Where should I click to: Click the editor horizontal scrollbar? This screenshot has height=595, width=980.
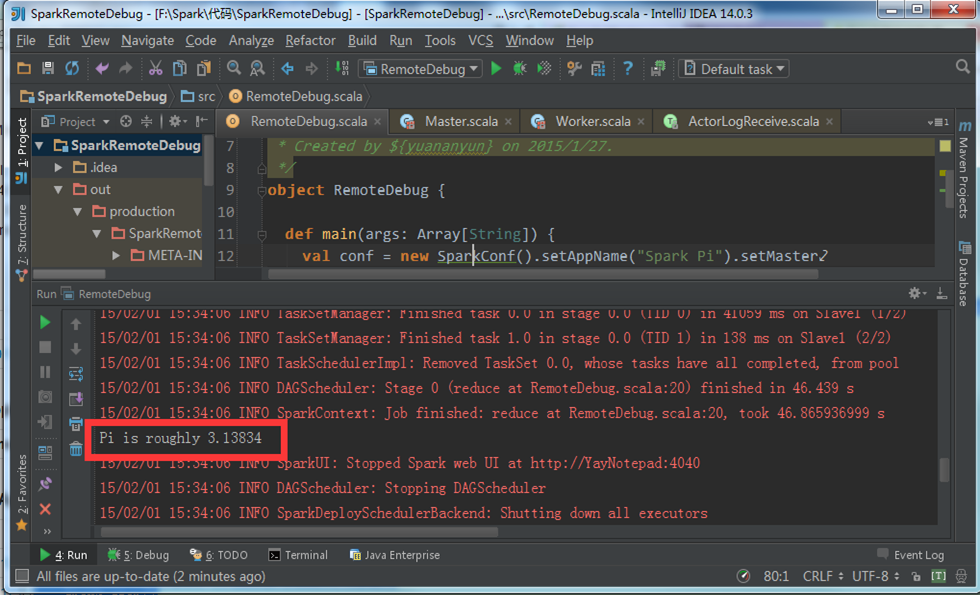[543, 274]
